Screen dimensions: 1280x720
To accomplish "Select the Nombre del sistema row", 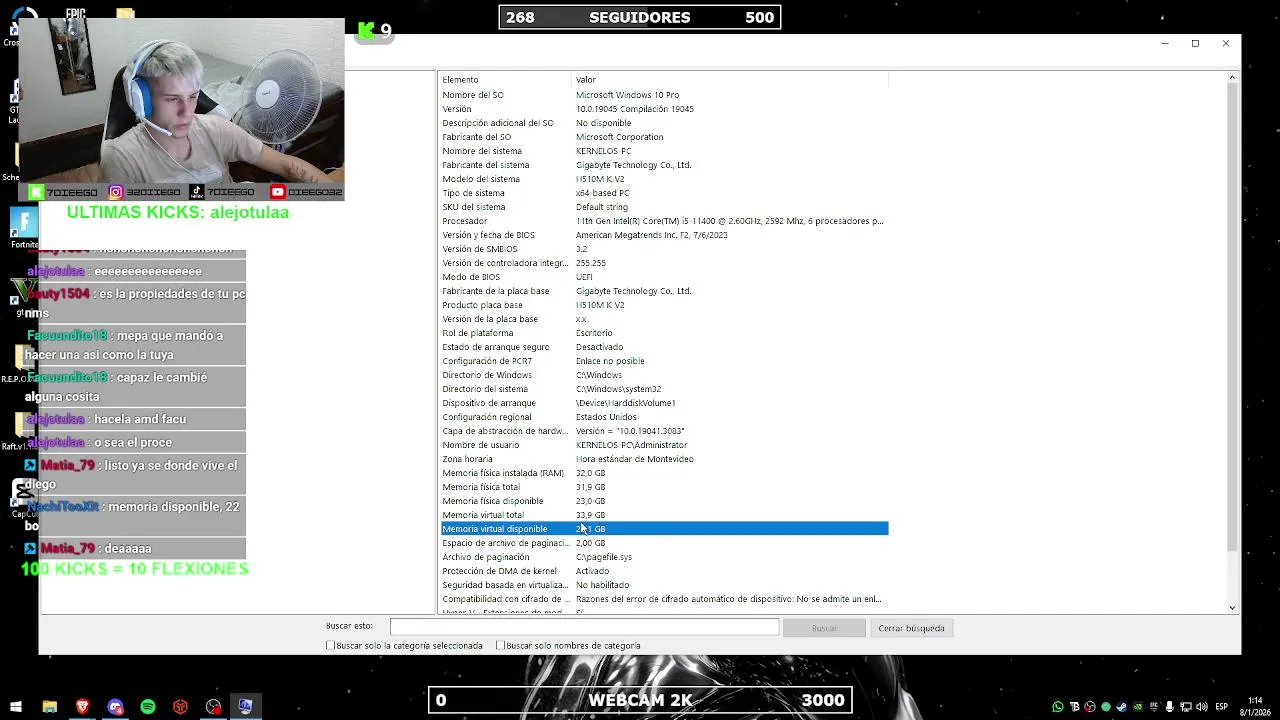I will [664, 151].
